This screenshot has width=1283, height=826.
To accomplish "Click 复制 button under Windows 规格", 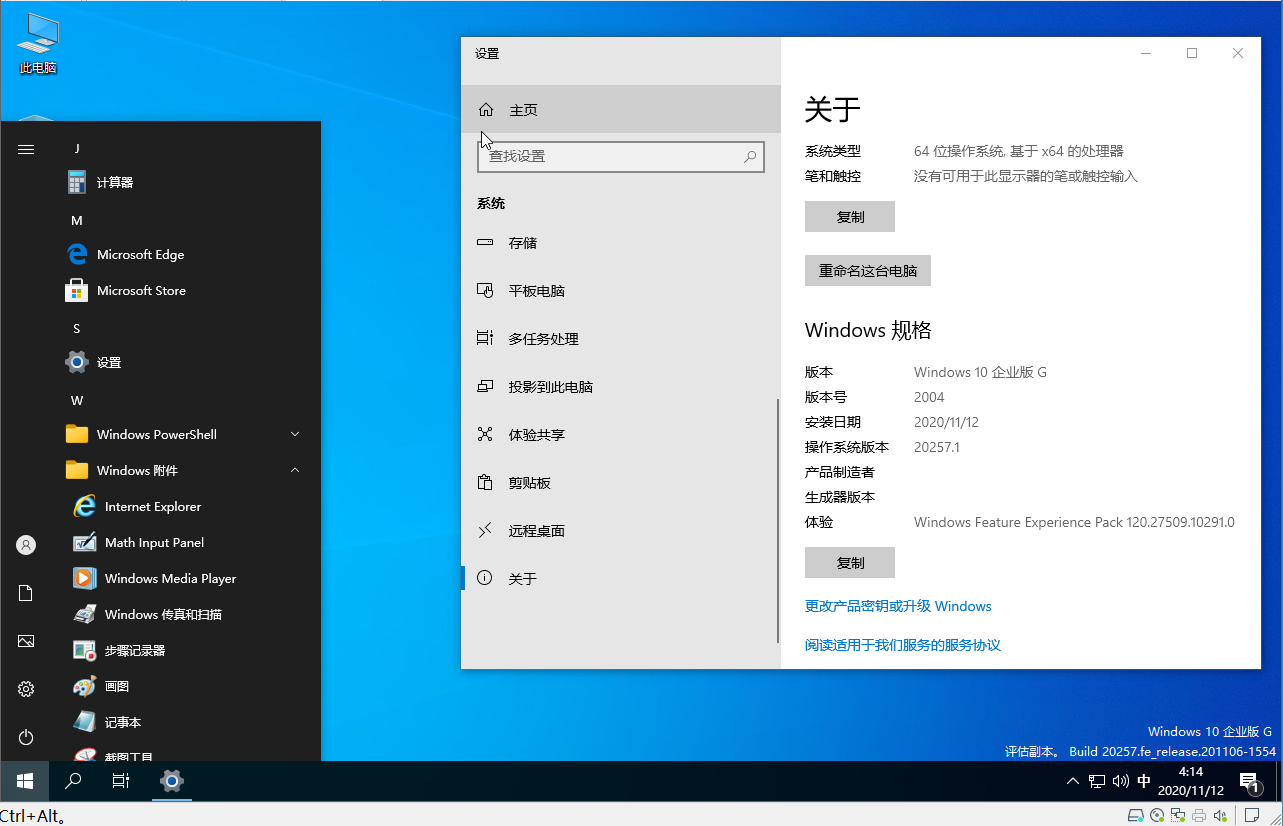I will pos(850,563).
